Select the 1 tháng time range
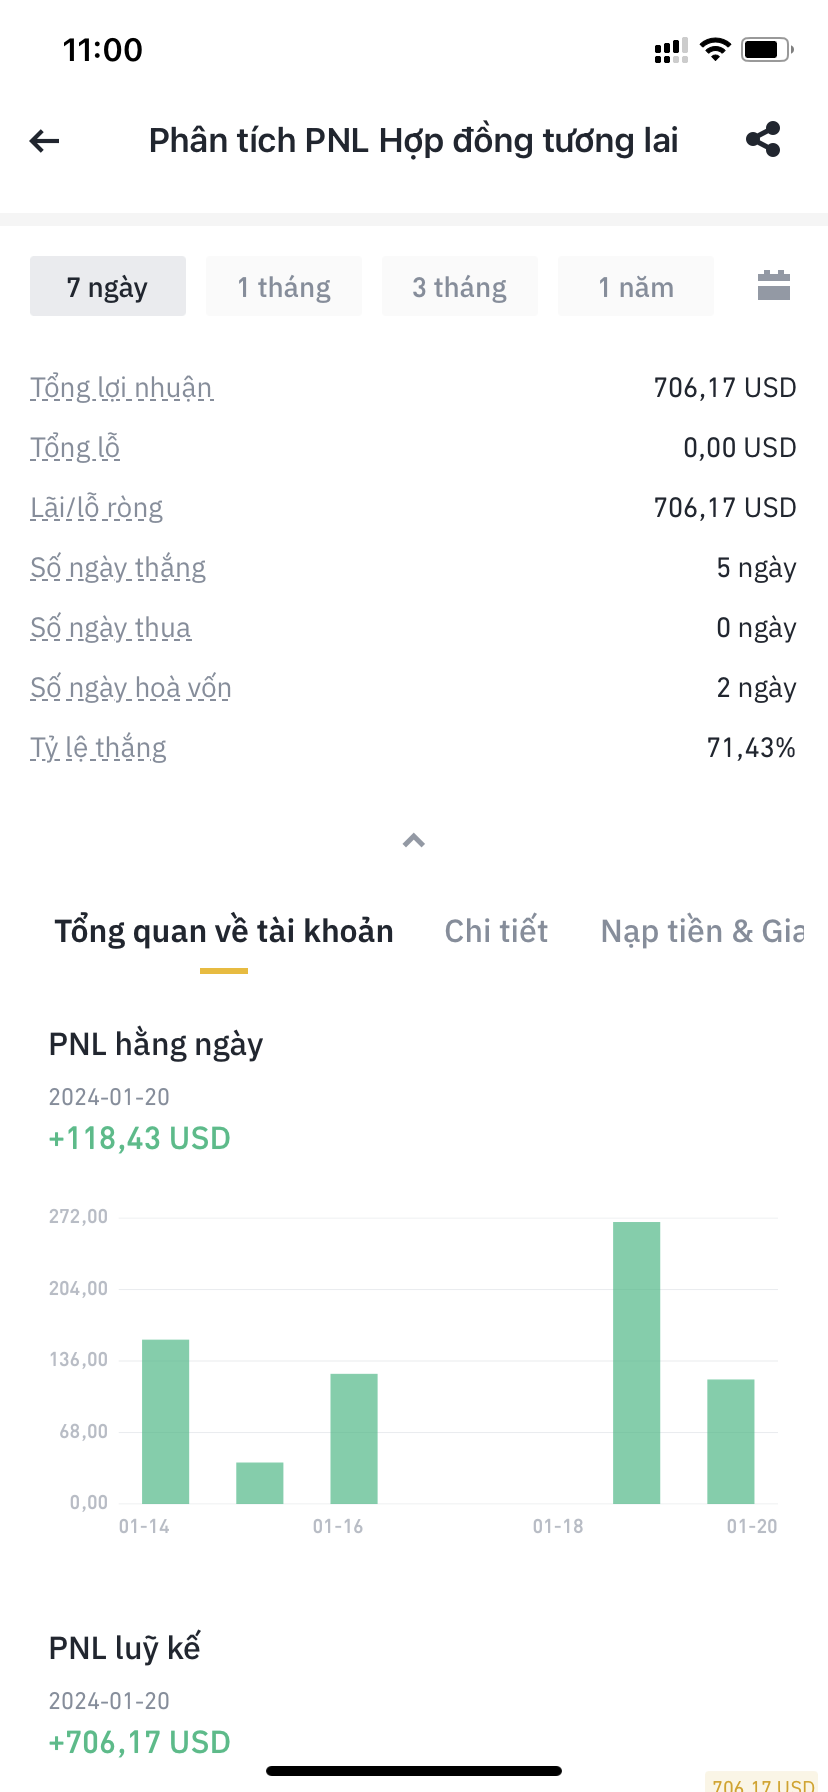 click(x=284, y=287)
